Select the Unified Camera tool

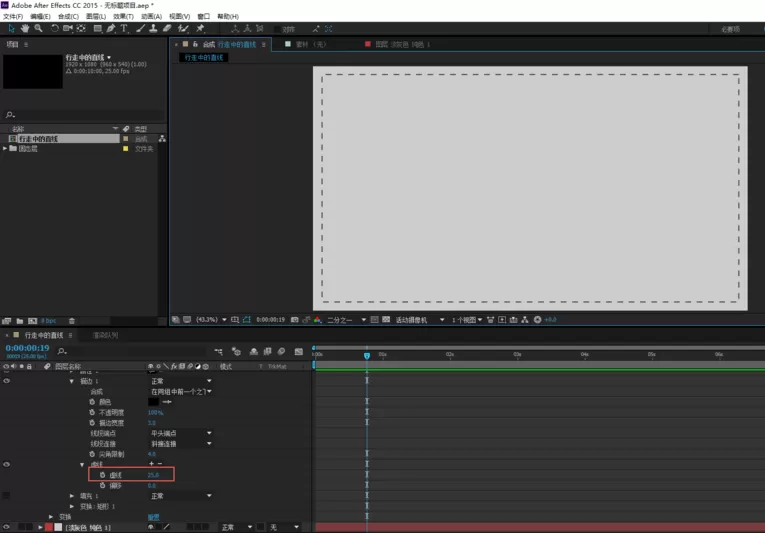(68, 29)
